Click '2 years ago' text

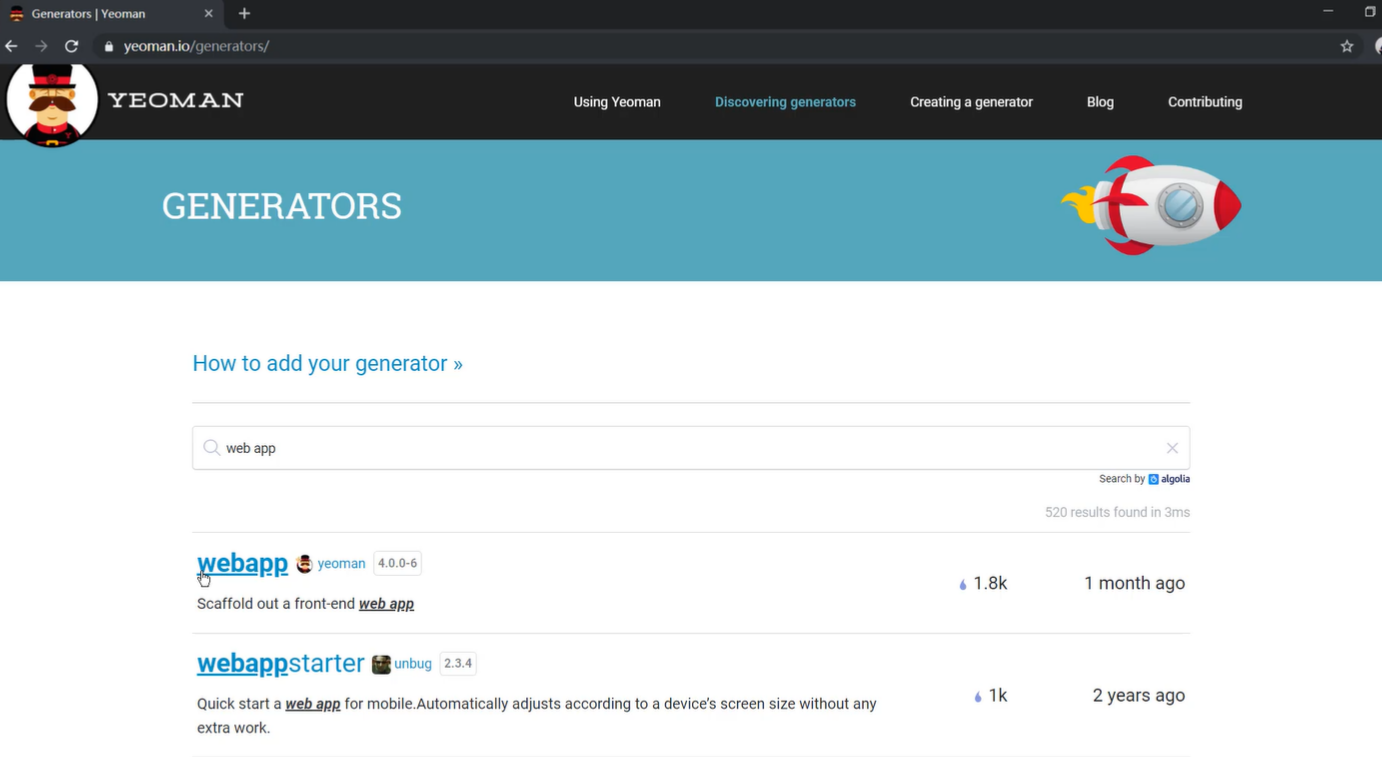tap(1139, 695)
